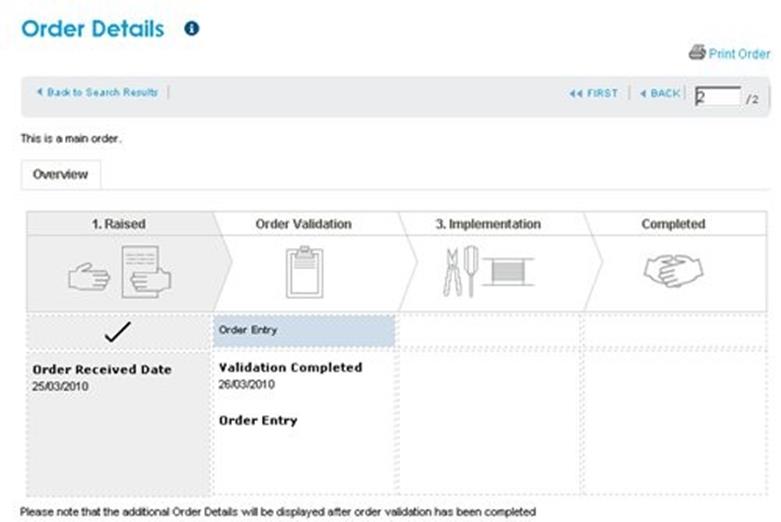Click the tools and cable Implementation icon
This screenshot has height=522, width=781.
click(x=488, y=272)
